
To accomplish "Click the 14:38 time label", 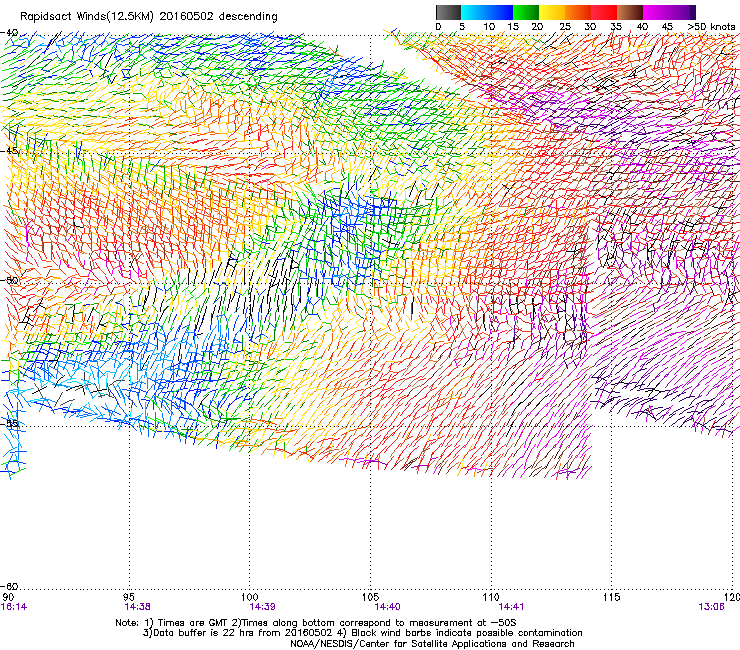I will coord(137,607).
